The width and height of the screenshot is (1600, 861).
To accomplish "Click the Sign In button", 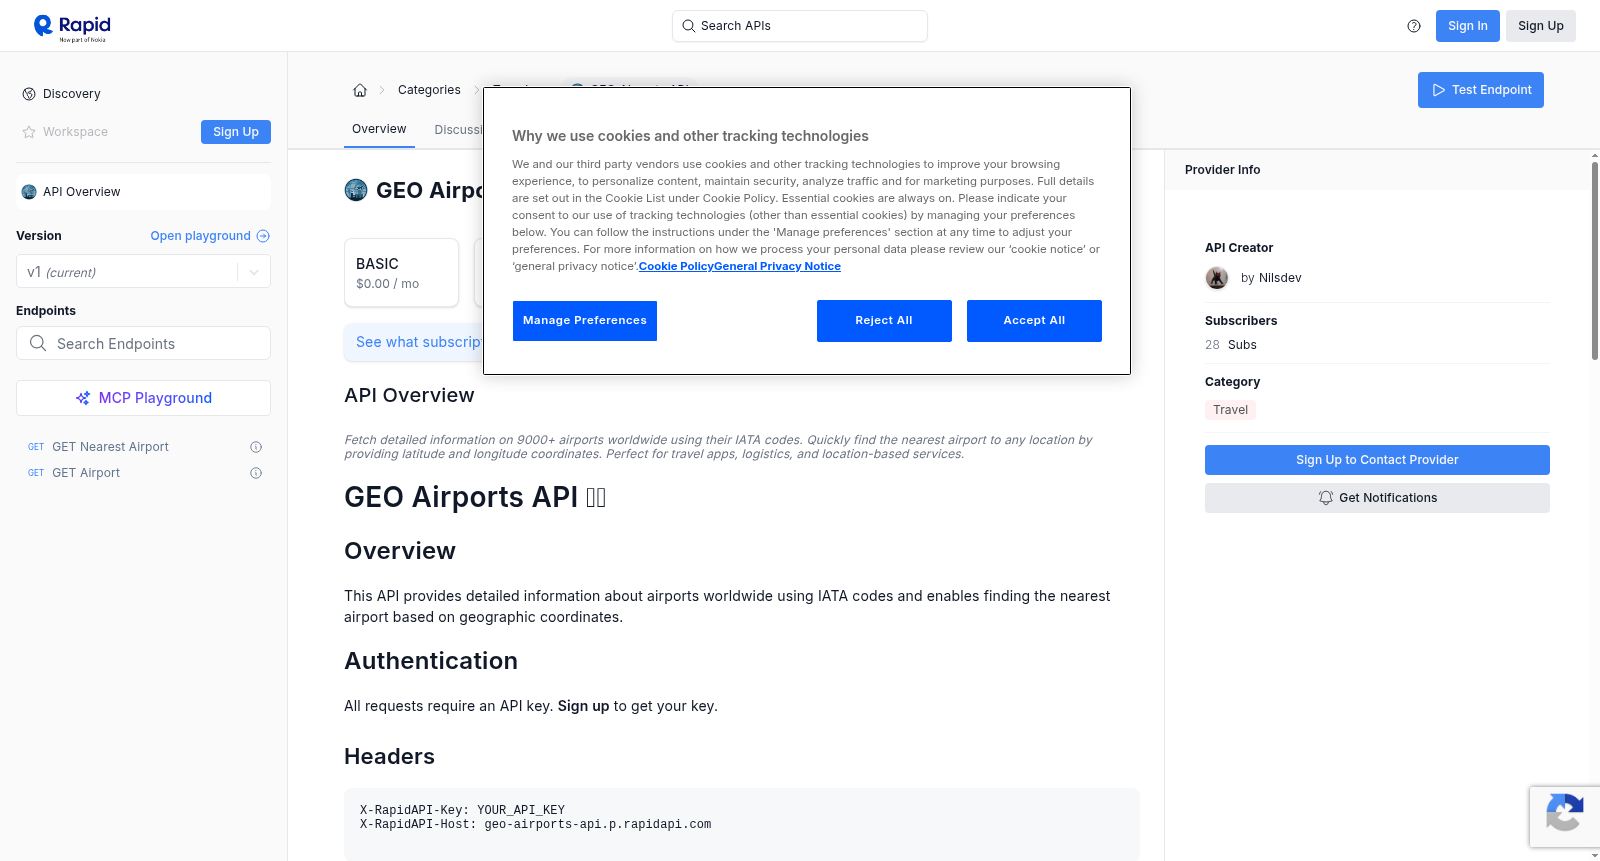I will (x=1467, y=26).
